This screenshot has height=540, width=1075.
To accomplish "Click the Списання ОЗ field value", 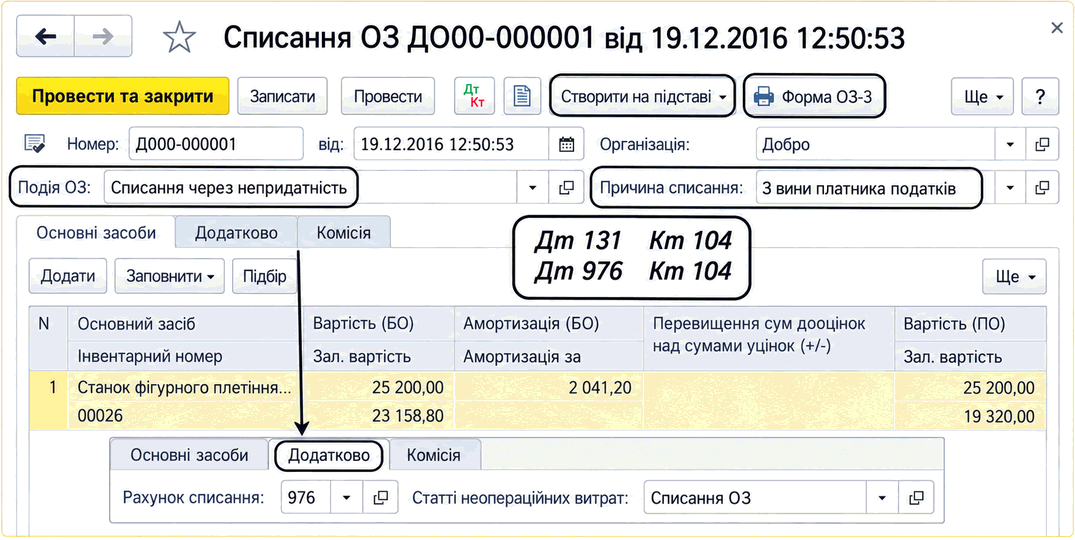I will 756,498.
